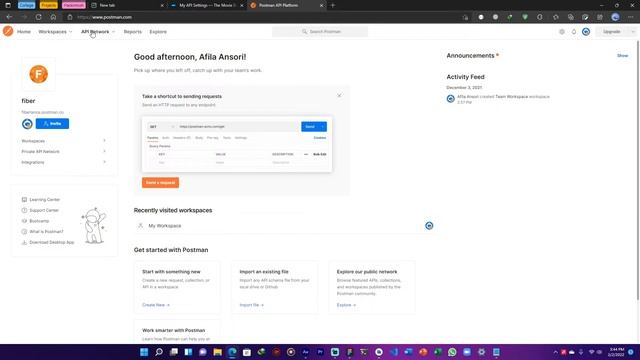Viewport: 640px width, 360px height.
Task: Click the Bootcamp icon
Action: [x=24, y=221]
